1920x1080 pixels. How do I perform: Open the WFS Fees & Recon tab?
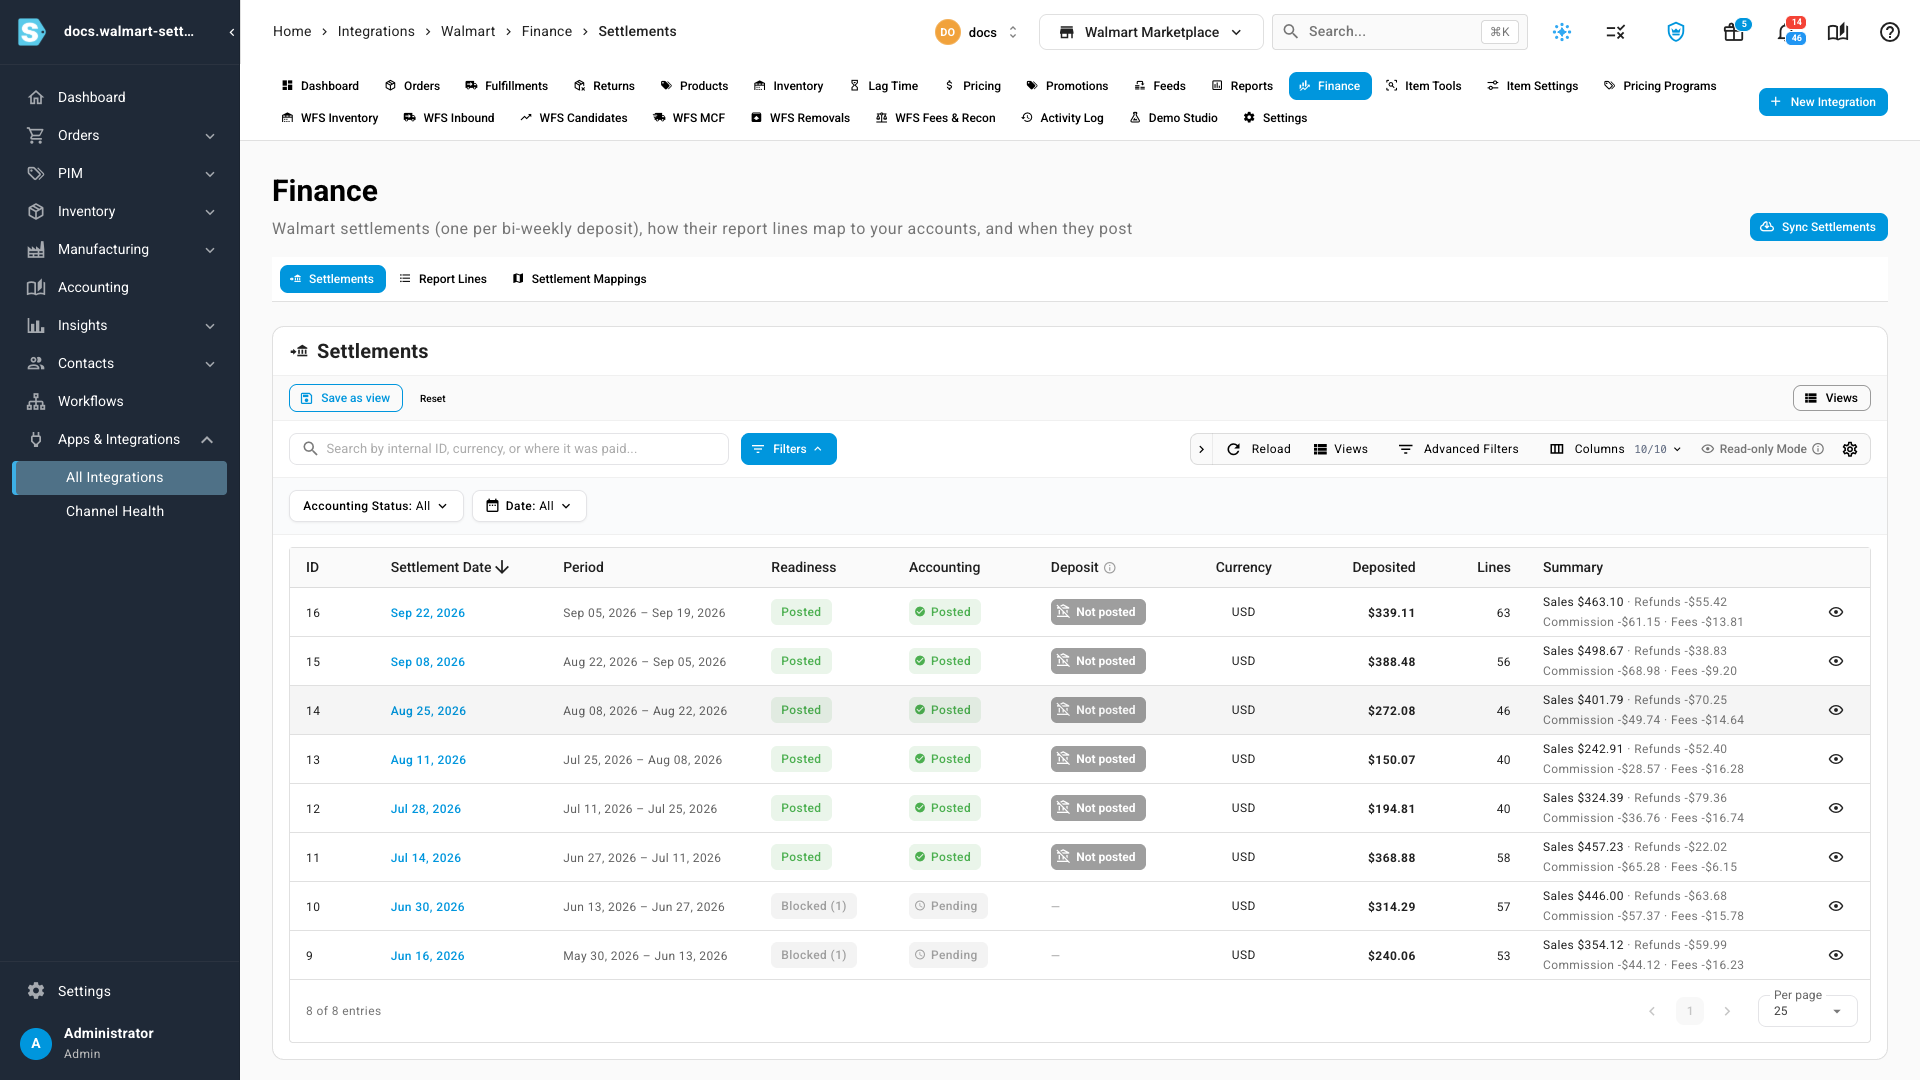[935, 118]
